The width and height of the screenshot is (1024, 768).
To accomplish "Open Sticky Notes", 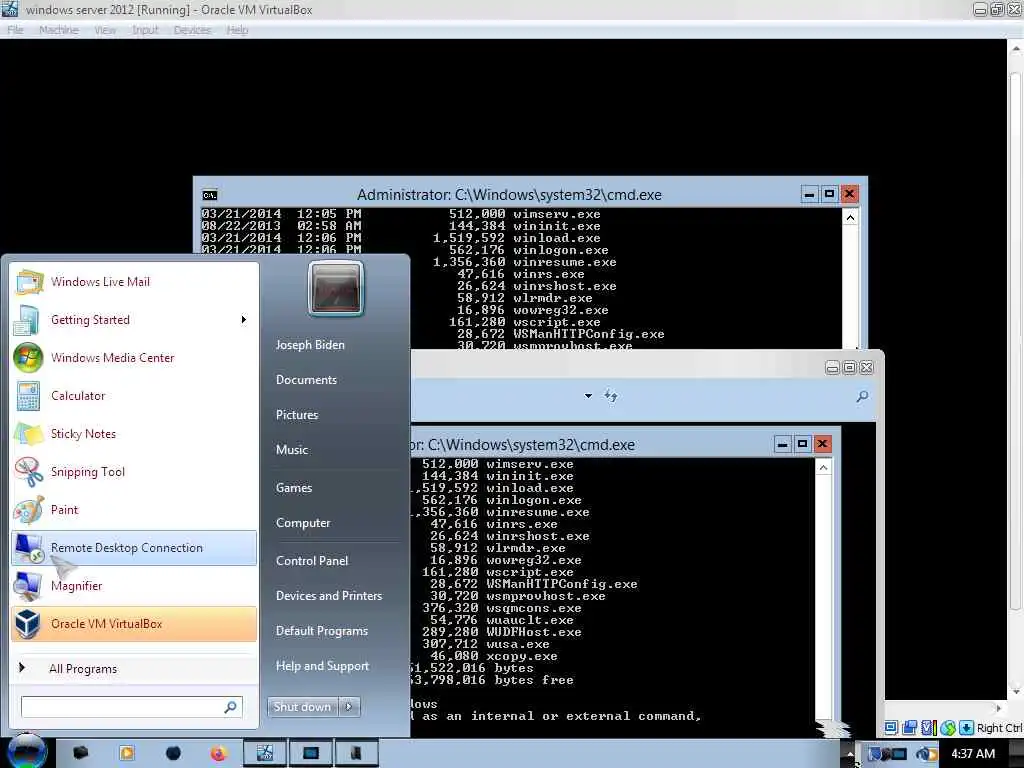I will 134,434.
